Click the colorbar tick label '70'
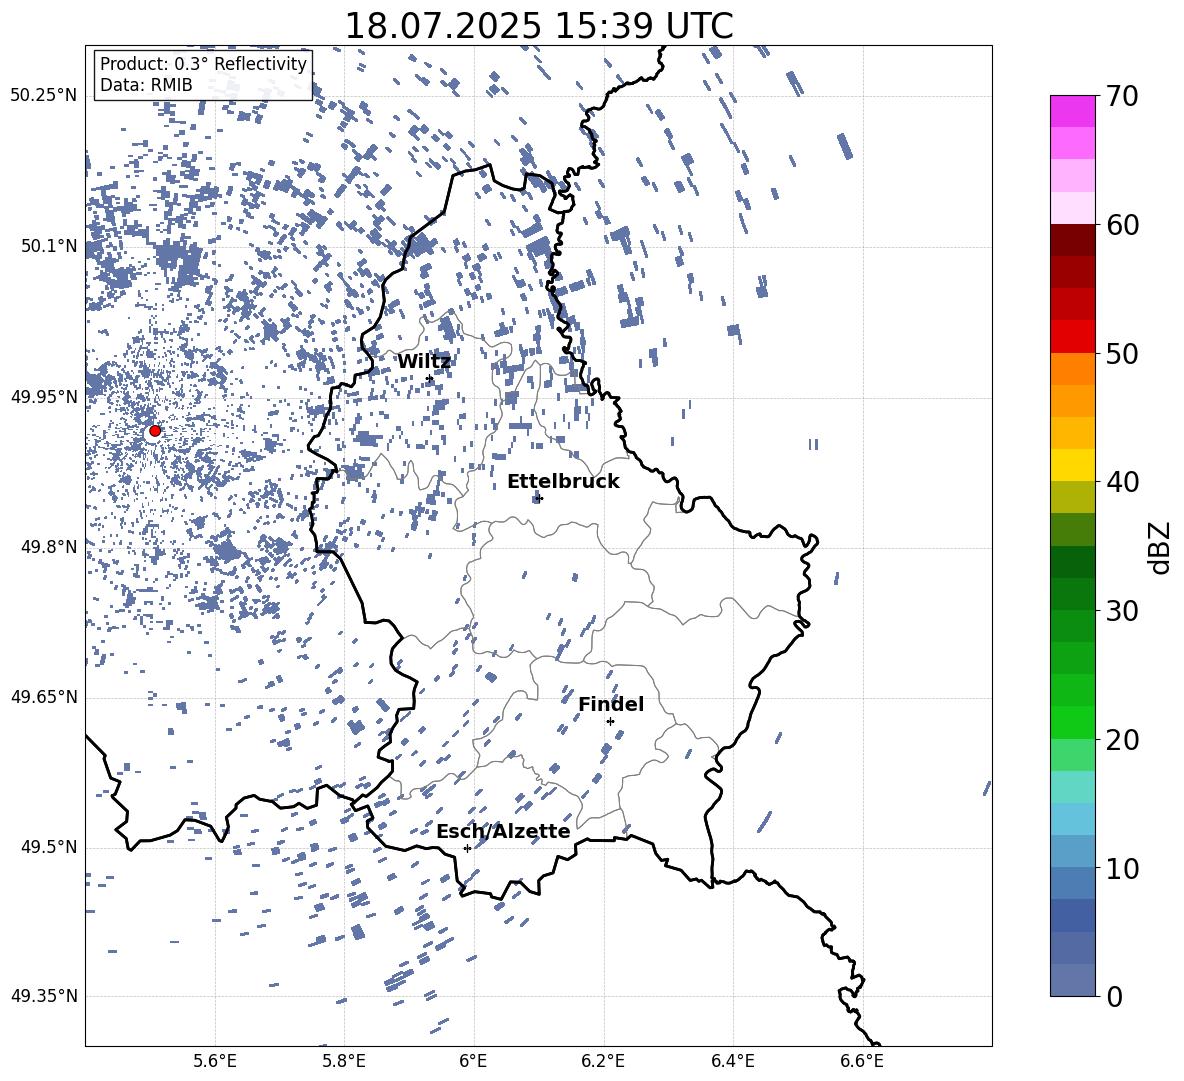This screenshot has height=1081, width=1184. pyautogui.click(x=1122, y=97)
